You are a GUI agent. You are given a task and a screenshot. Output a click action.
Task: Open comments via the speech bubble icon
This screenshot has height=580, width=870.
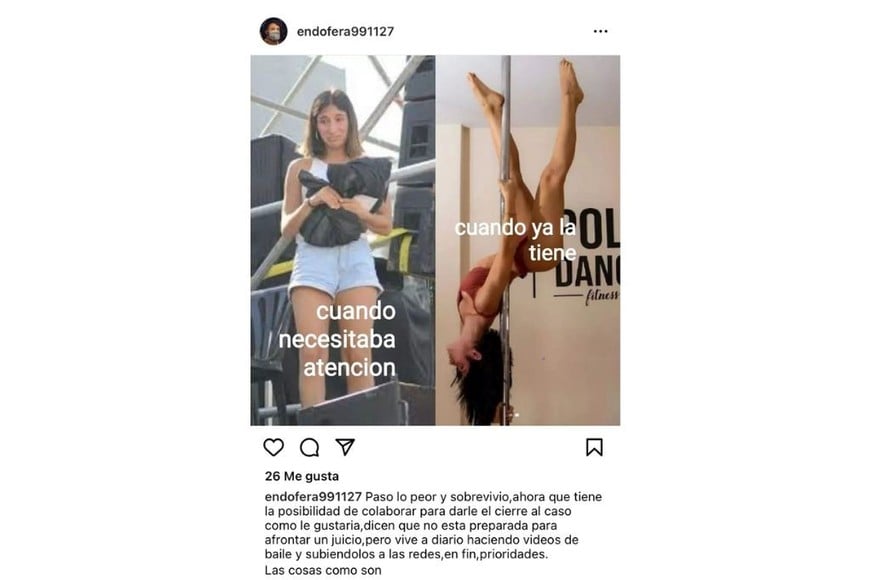pyautogui.click(x=309, y=447)
